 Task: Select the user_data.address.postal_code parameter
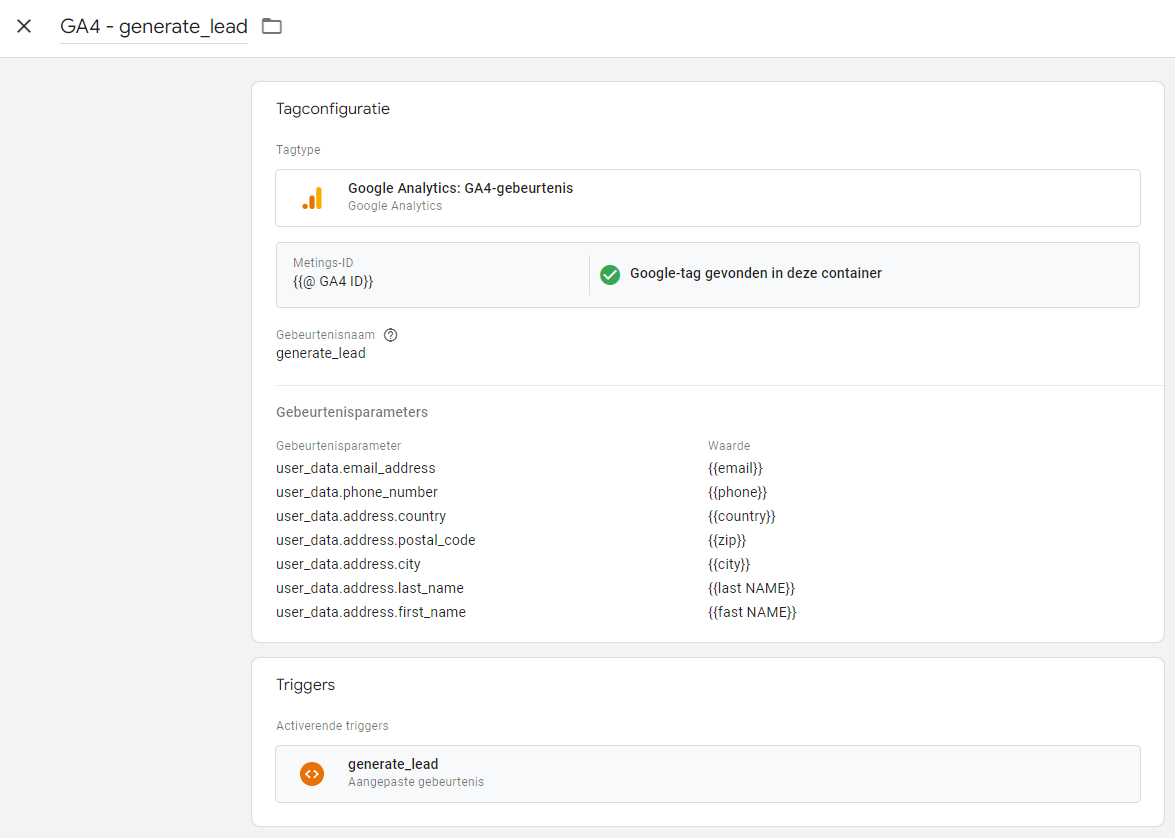(376, 540)
